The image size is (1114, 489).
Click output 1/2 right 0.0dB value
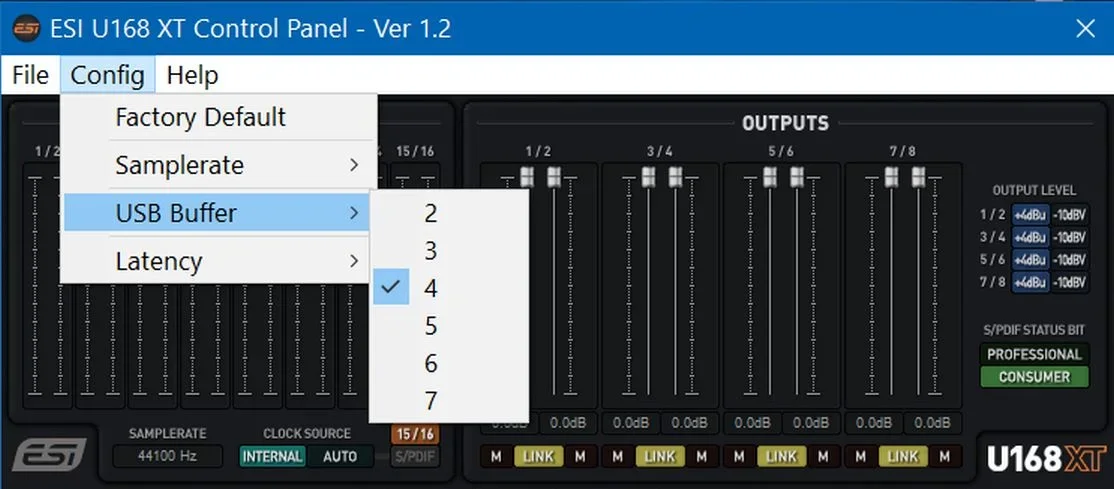pos(568,424)
